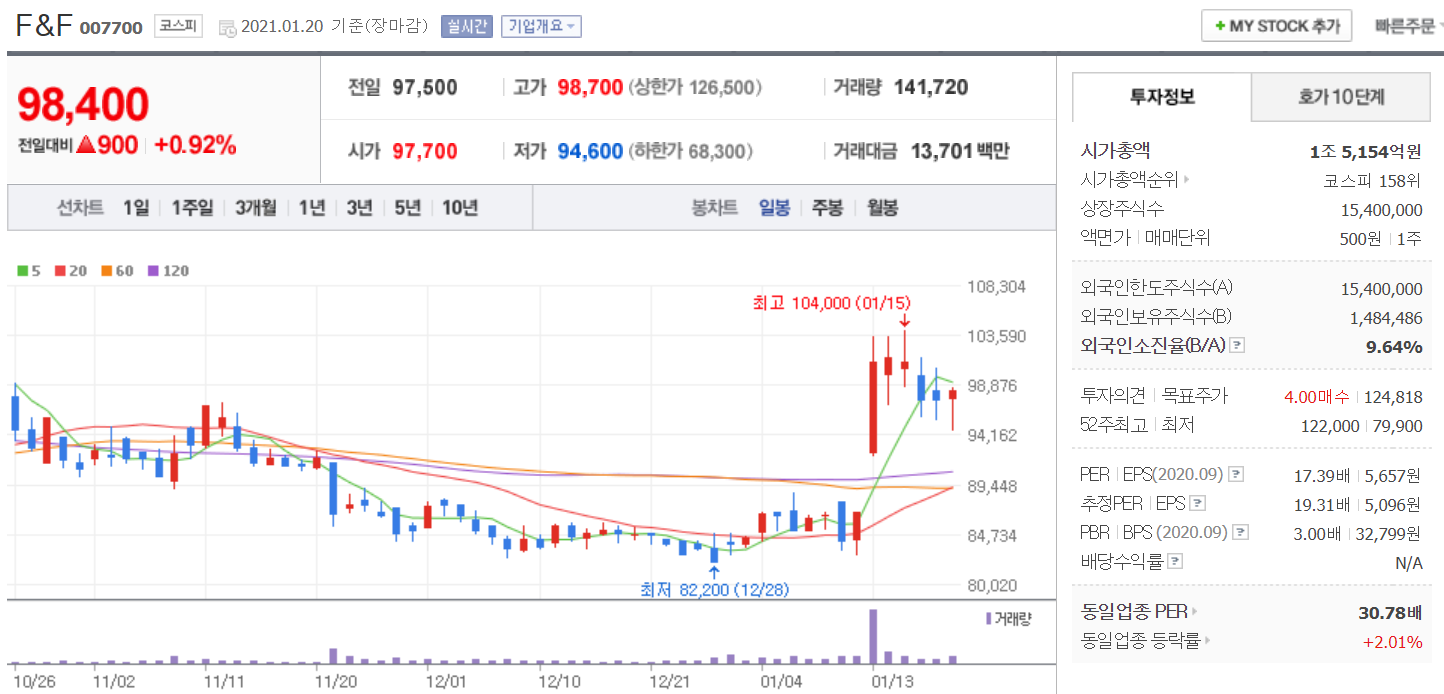The image size is (1444, 694).
Task: Click help icon beside PBR BPS(2020.09)
Action: pos(1241,532)
